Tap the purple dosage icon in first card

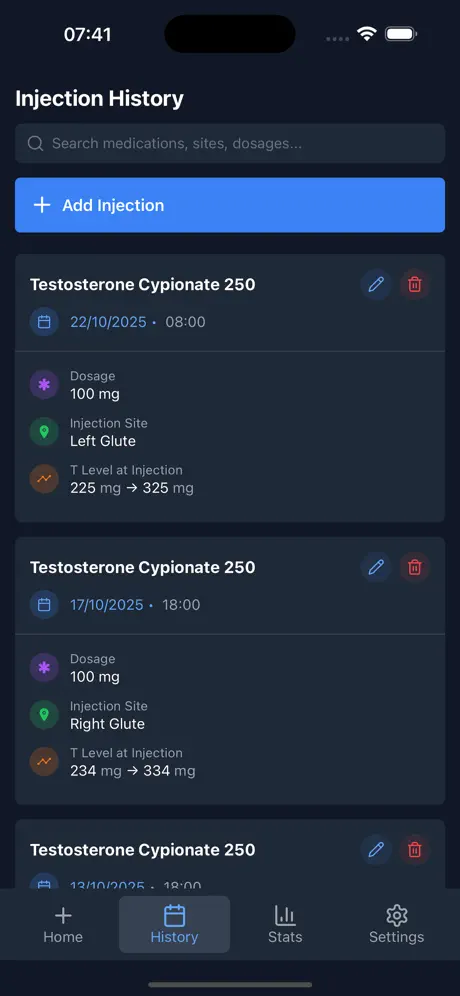point(44,385)
